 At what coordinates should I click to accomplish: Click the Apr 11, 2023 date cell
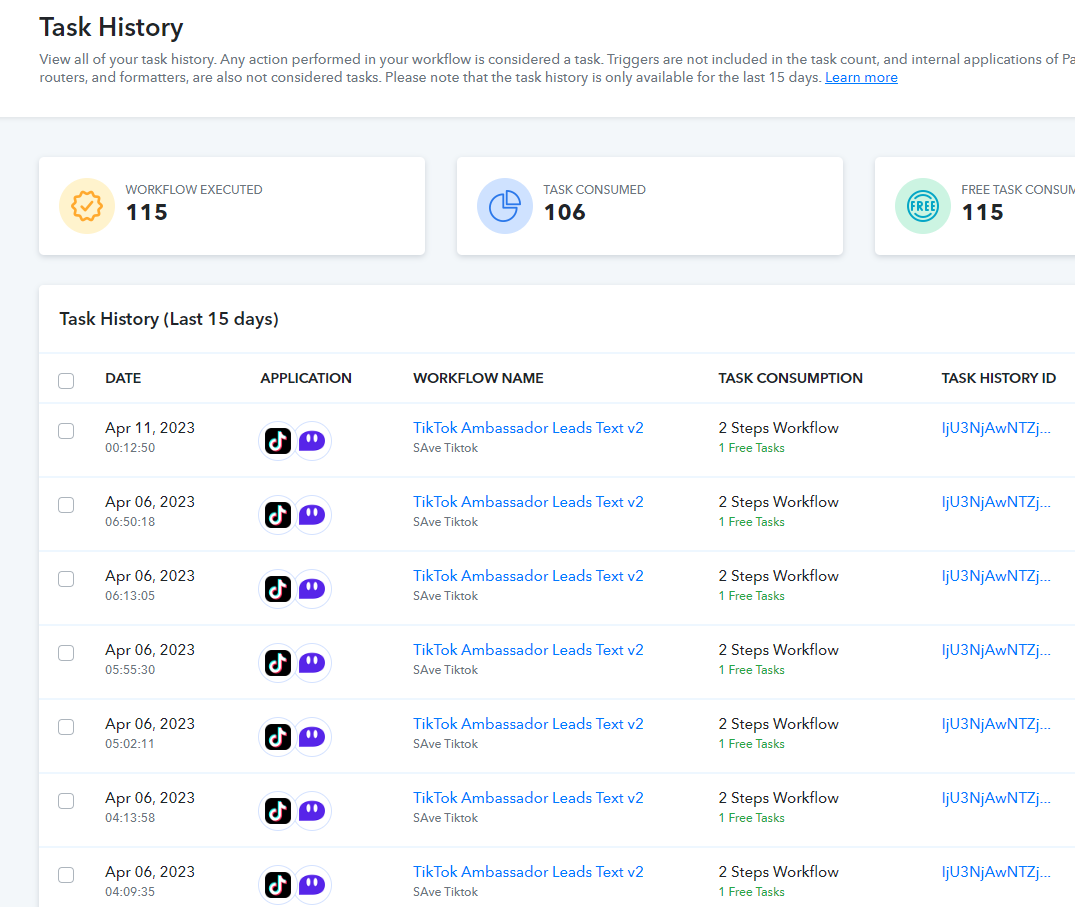tap(150, 428)
